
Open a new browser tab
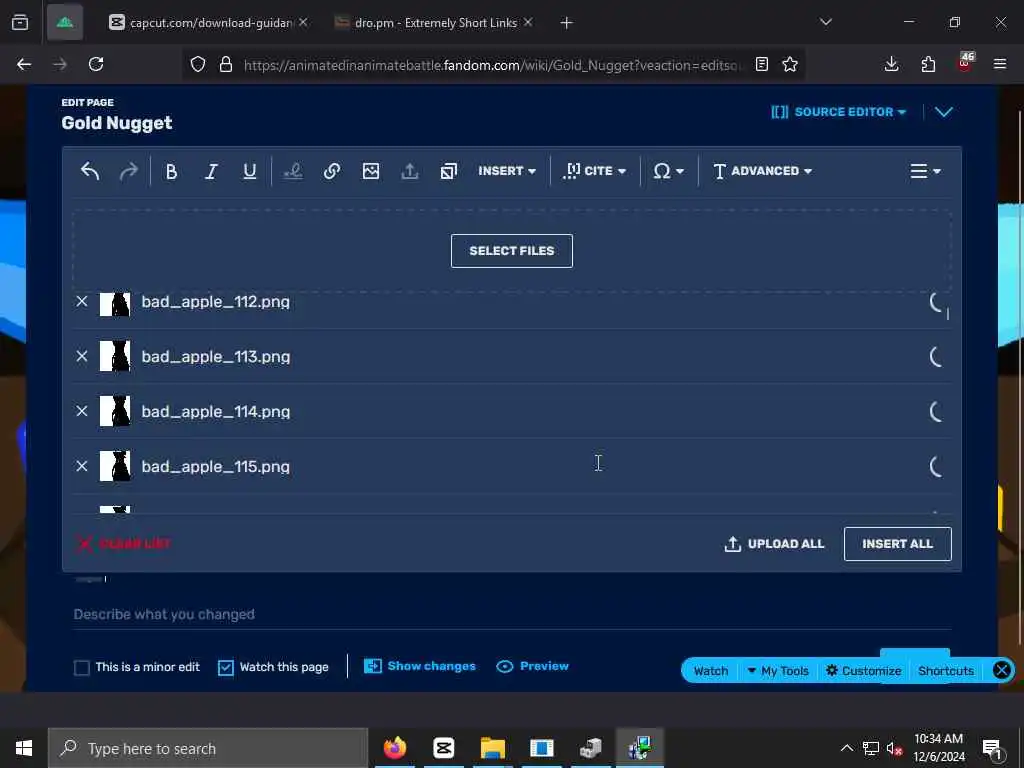point(566,23)
